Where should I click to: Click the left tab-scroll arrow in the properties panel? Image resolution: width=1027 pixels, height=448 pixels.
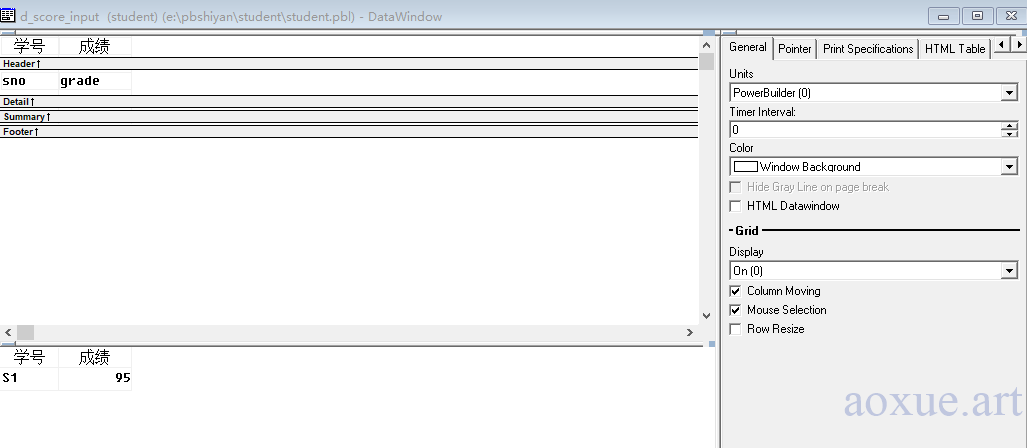[x=1001, y=45]
